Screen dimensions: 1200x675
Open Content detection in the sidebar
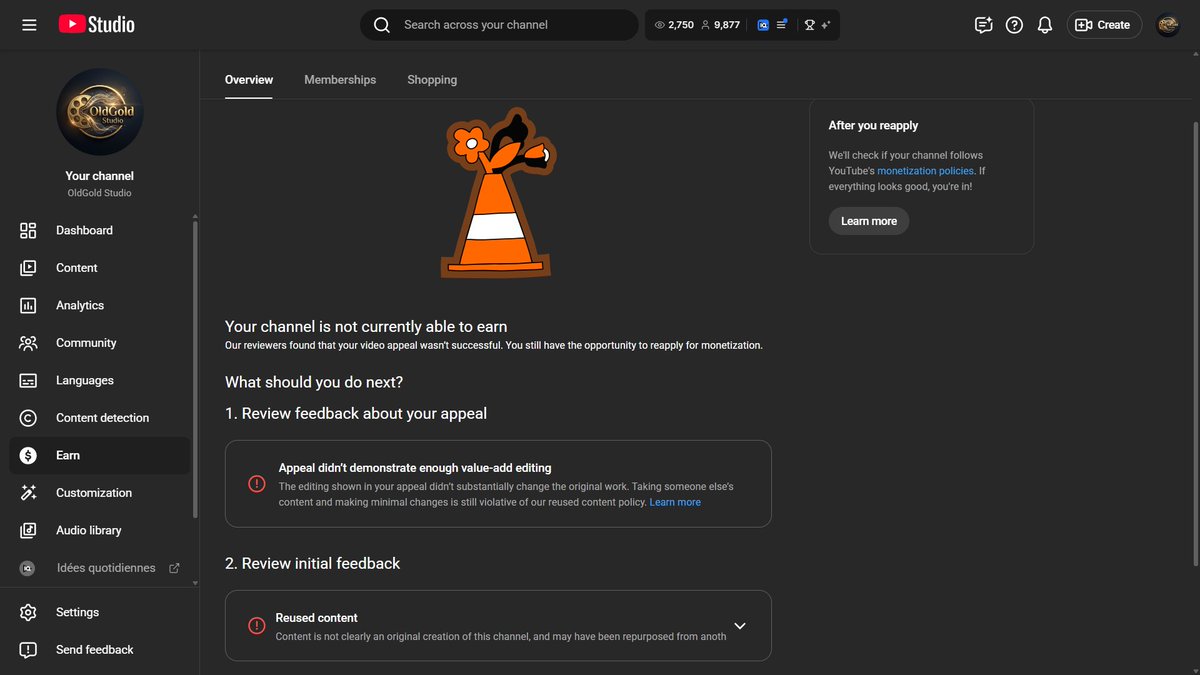99,418
